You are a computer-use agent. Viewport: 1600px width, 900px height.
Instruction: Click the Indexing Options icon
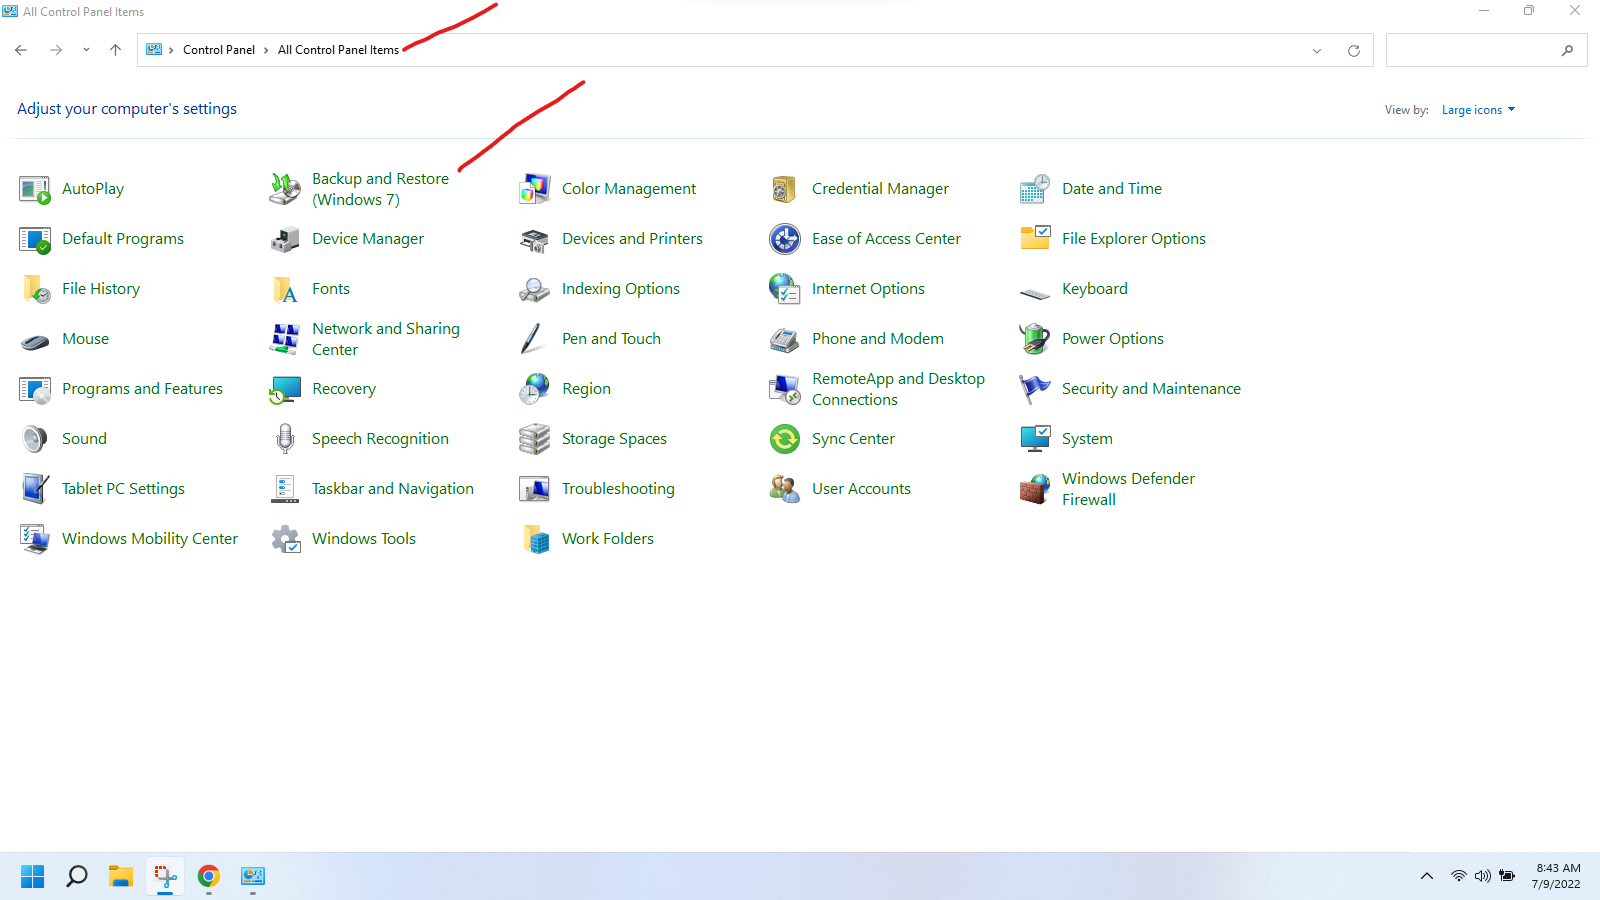point(535,289)
